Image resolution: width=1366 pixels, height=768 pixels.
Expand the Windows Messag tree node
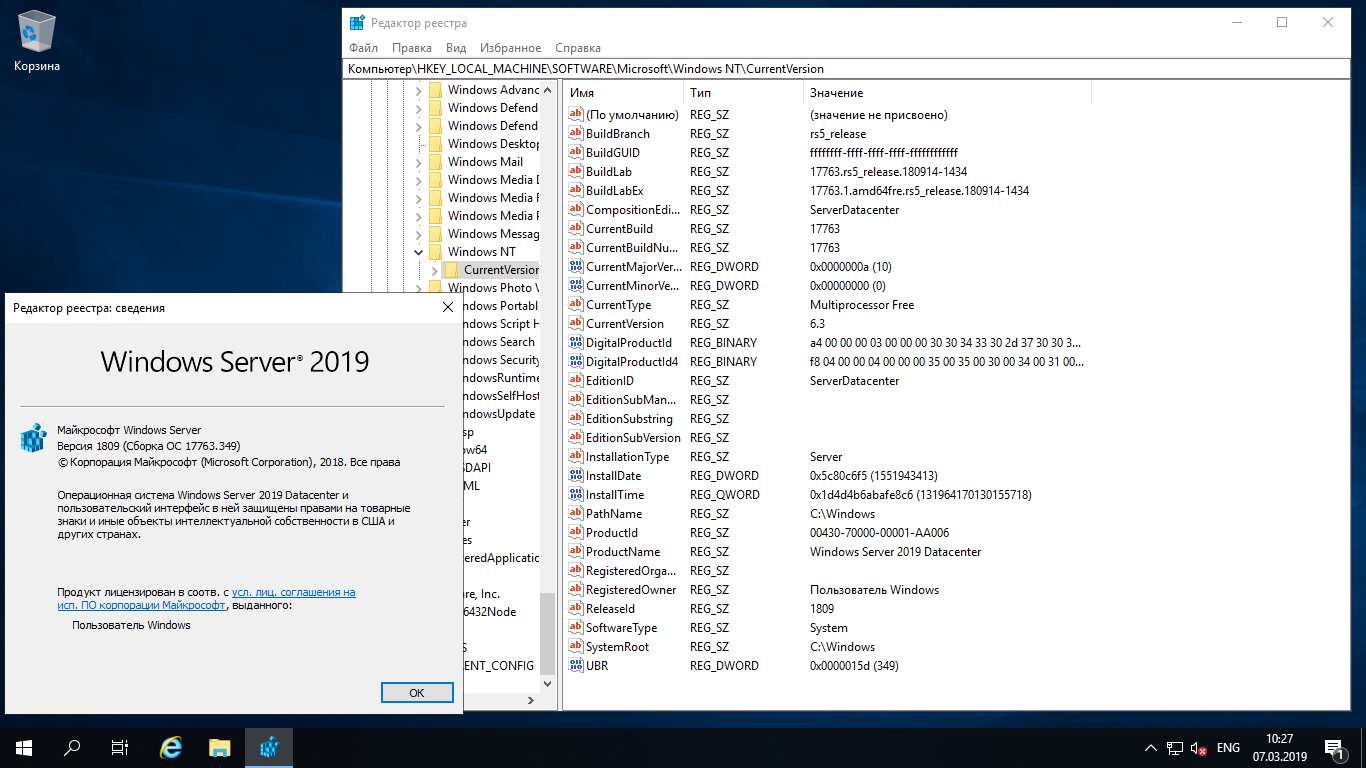click(418, 234)
